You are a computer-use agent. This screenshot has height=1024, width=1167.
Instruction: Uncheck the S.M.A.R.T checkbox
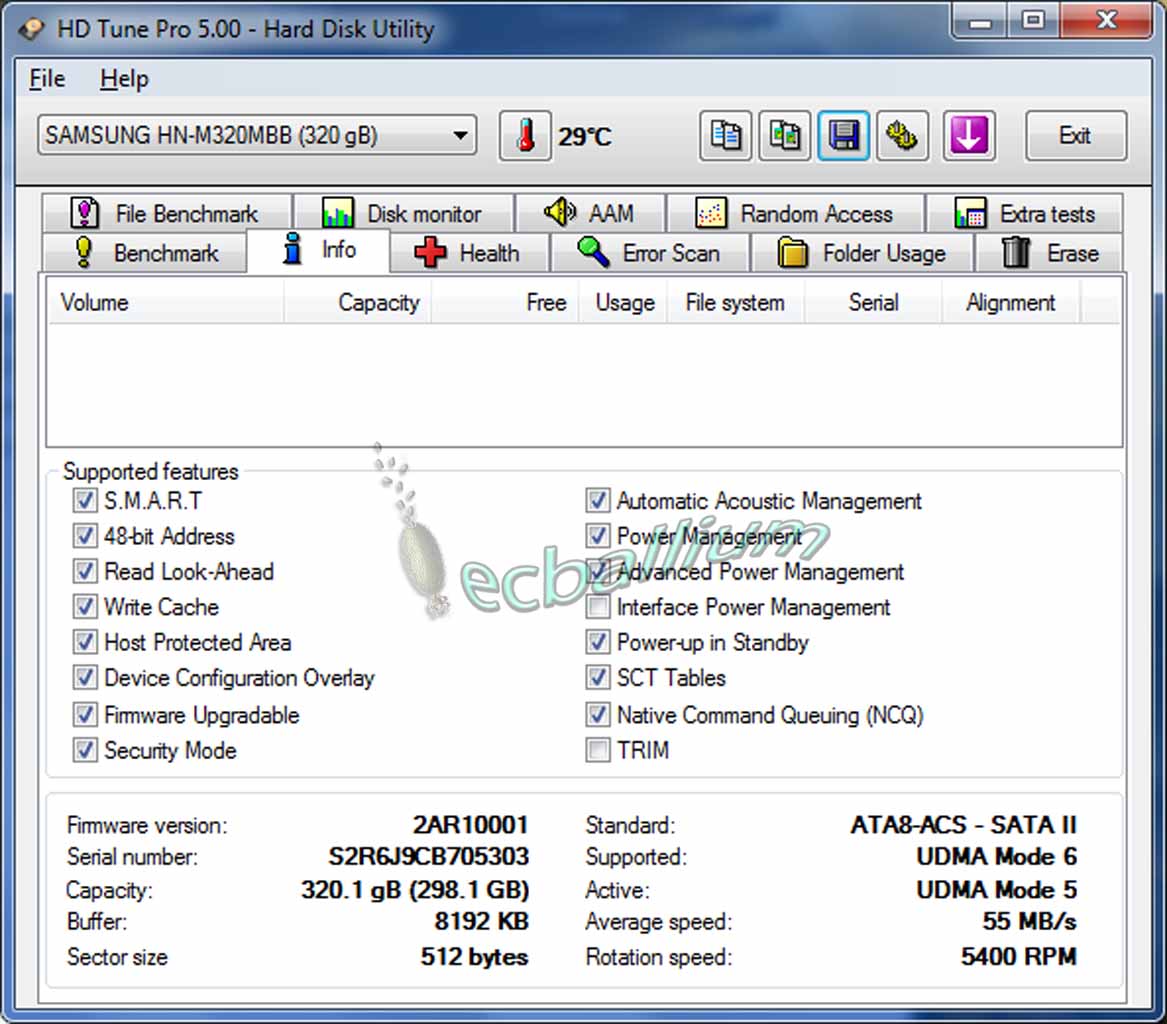point(85,501)
